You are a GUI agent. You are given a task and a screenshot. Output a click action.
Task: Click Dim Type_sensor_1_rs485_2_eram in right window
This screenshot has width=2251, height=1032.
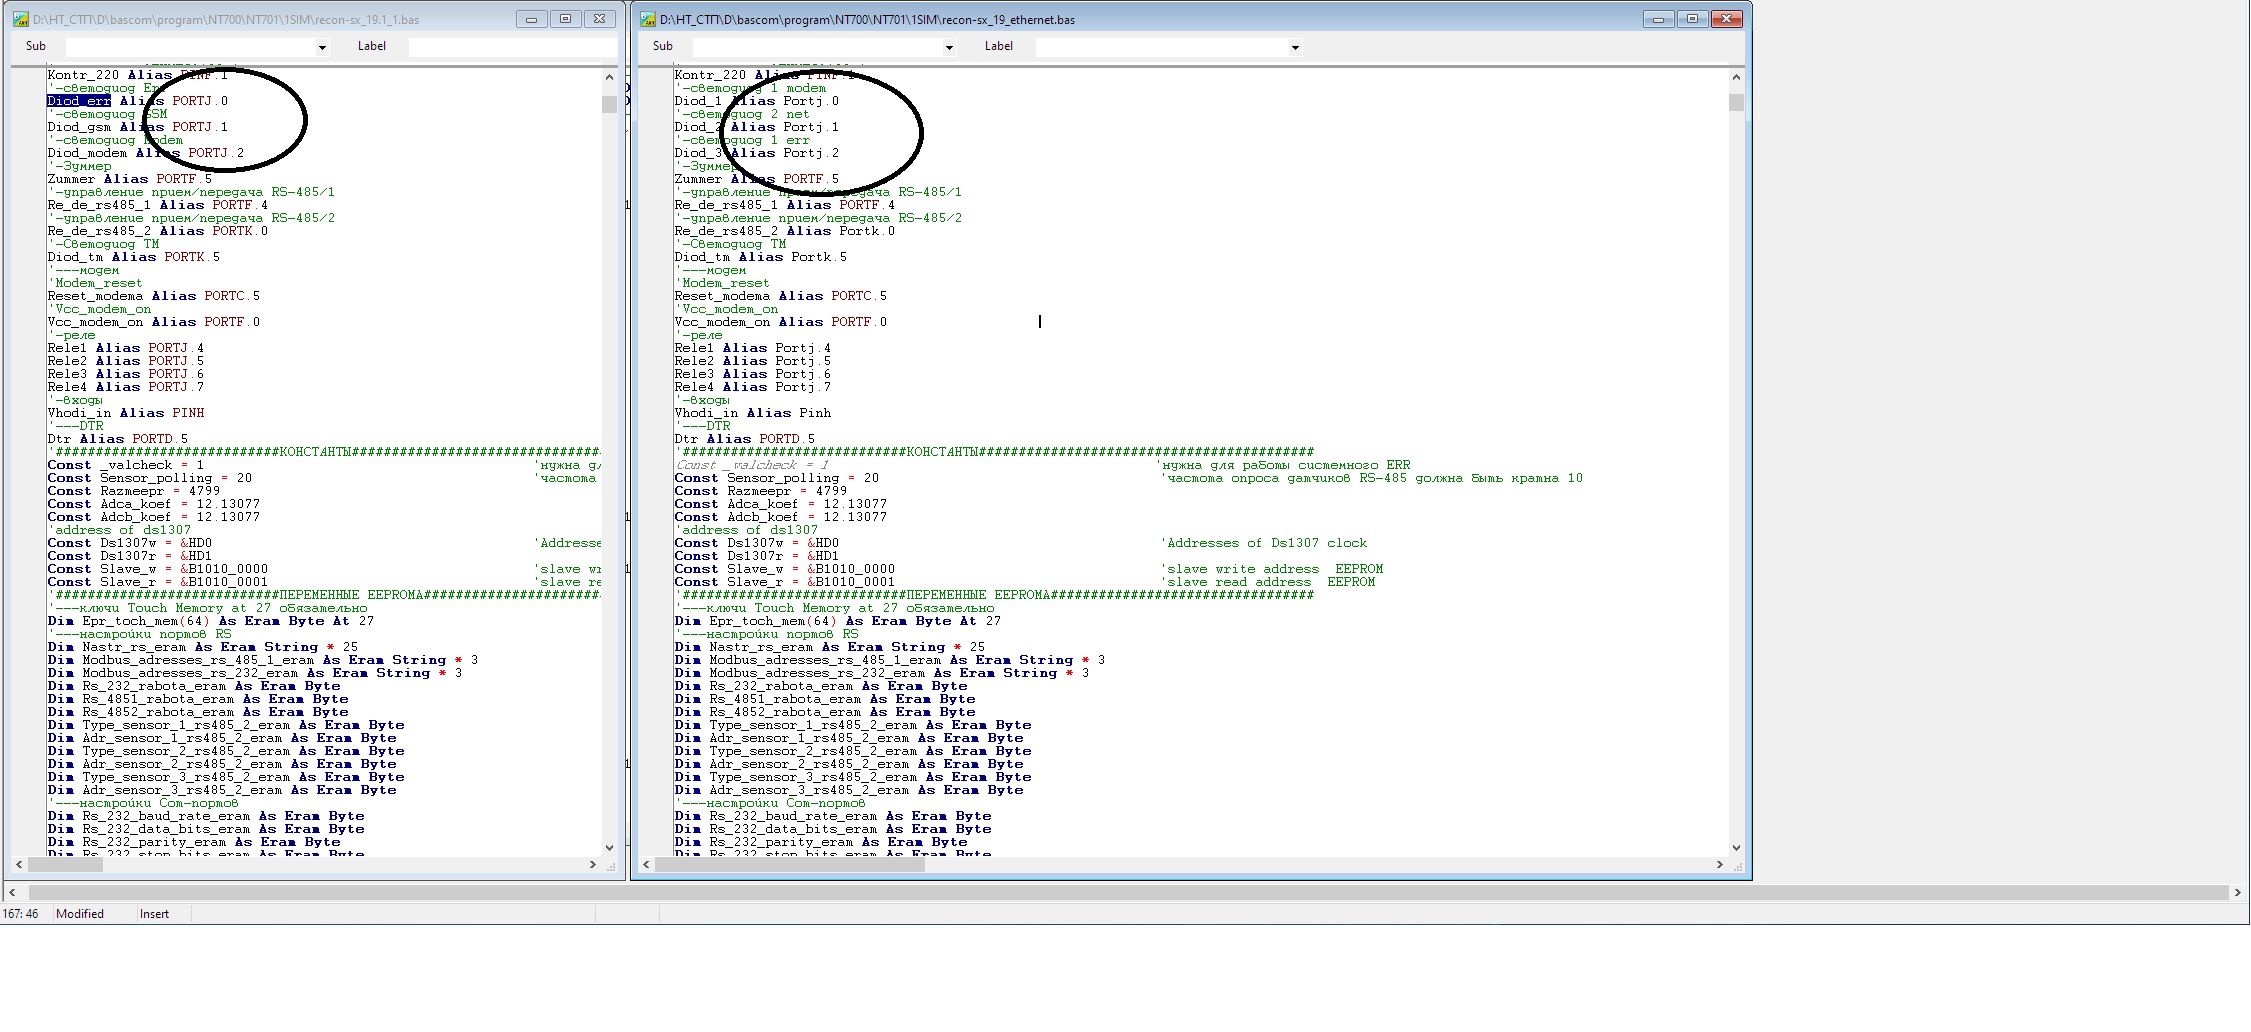pos(853,725)
